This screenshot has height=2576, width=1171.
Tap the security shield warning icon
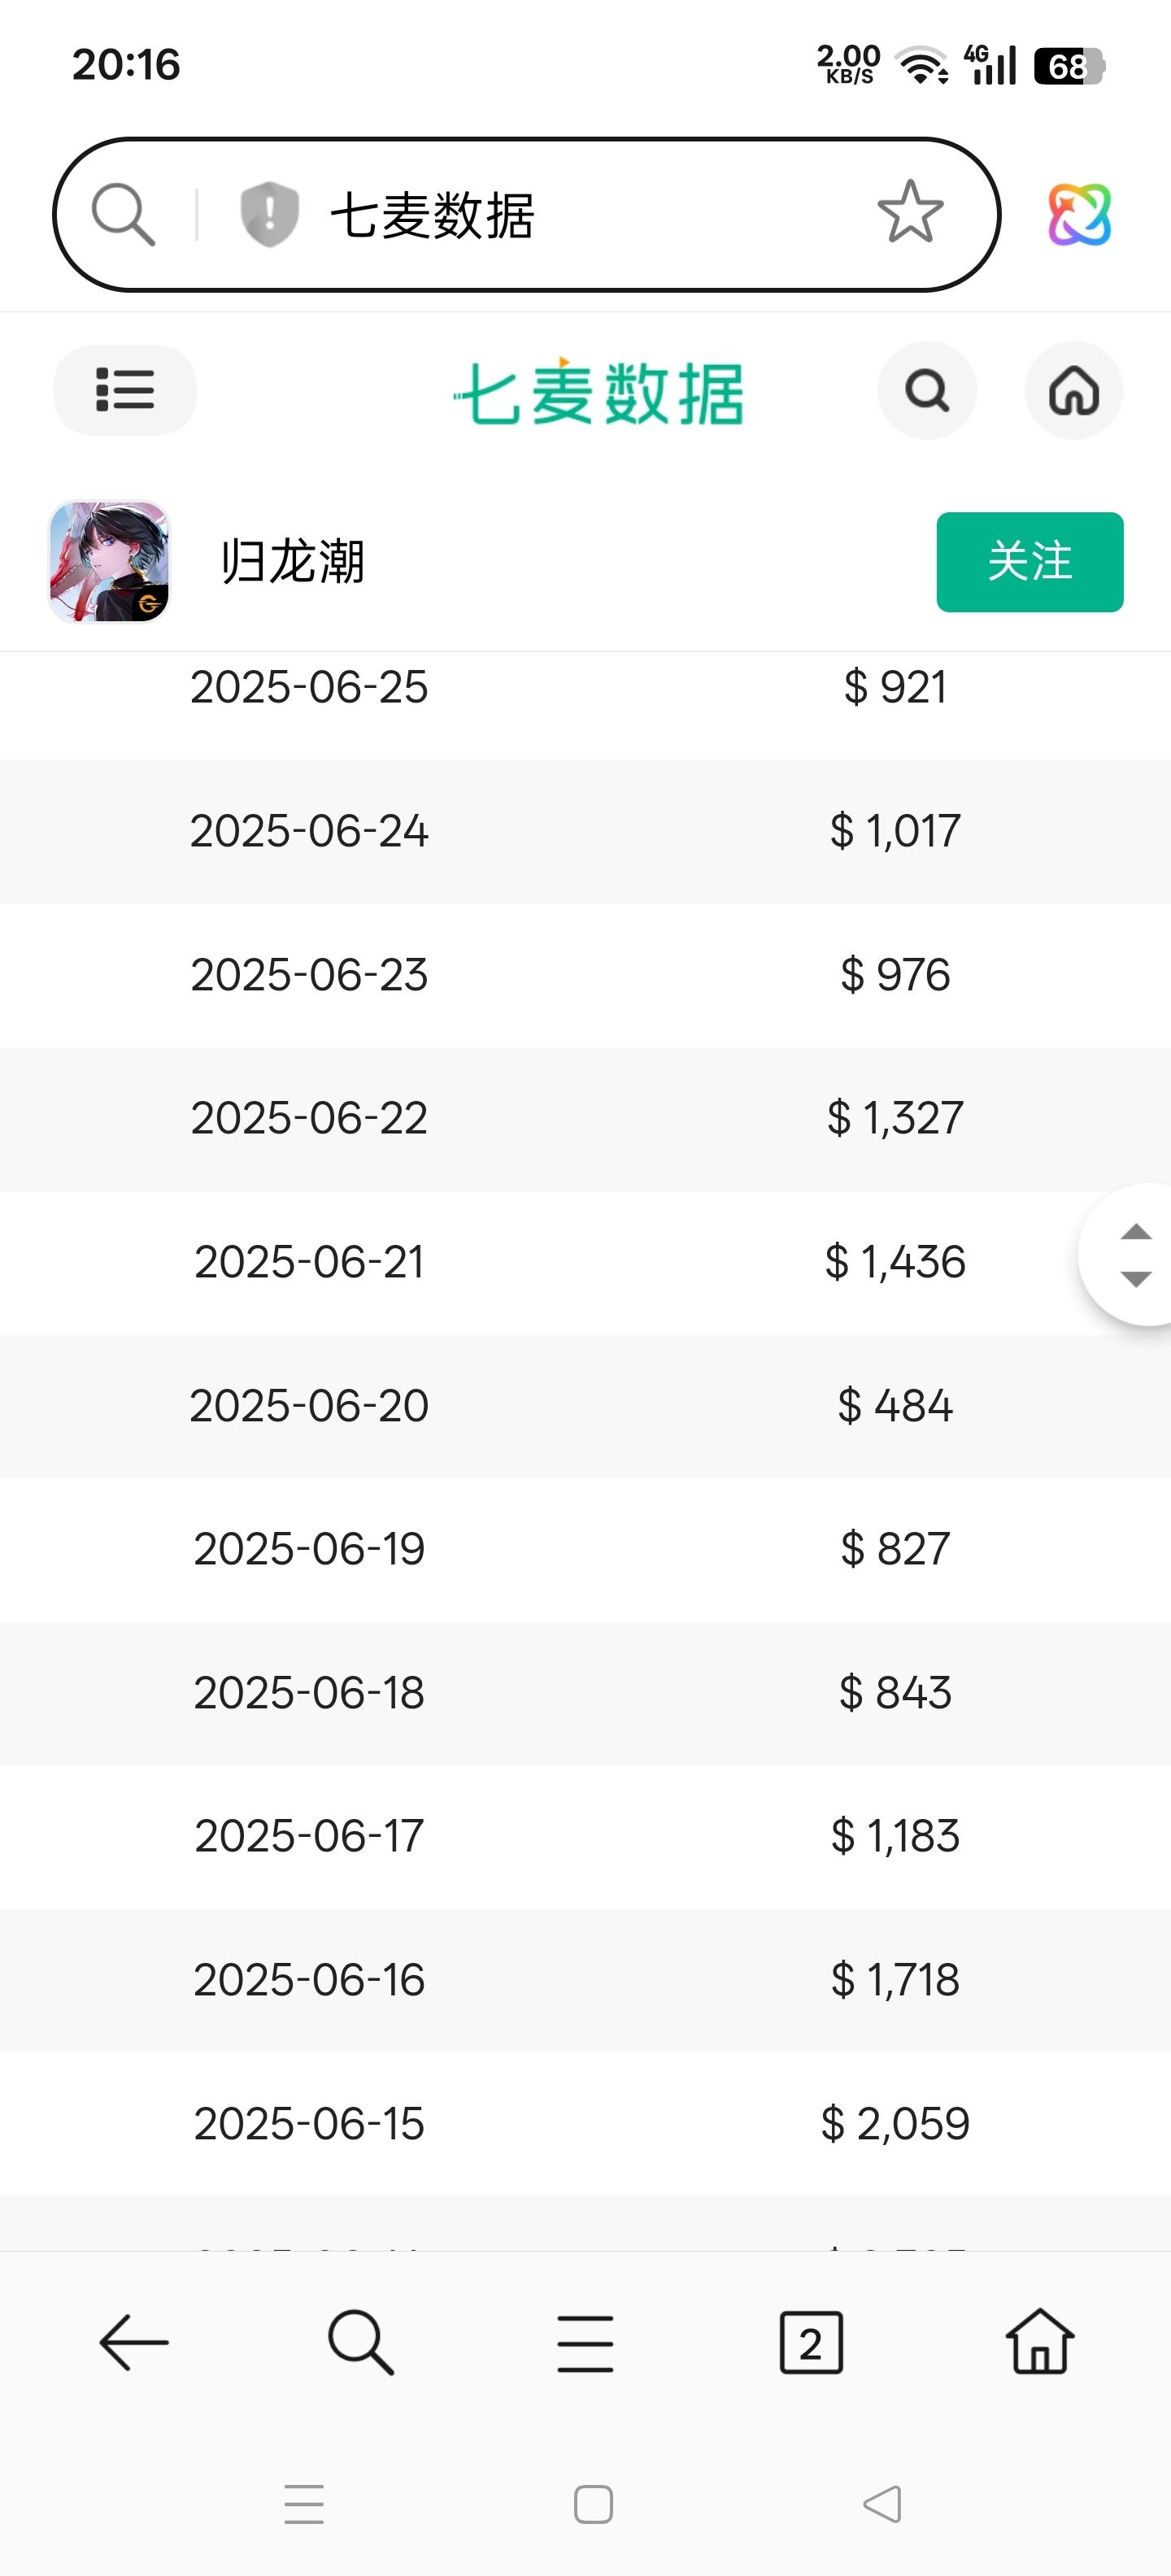(x=269, y=214)
